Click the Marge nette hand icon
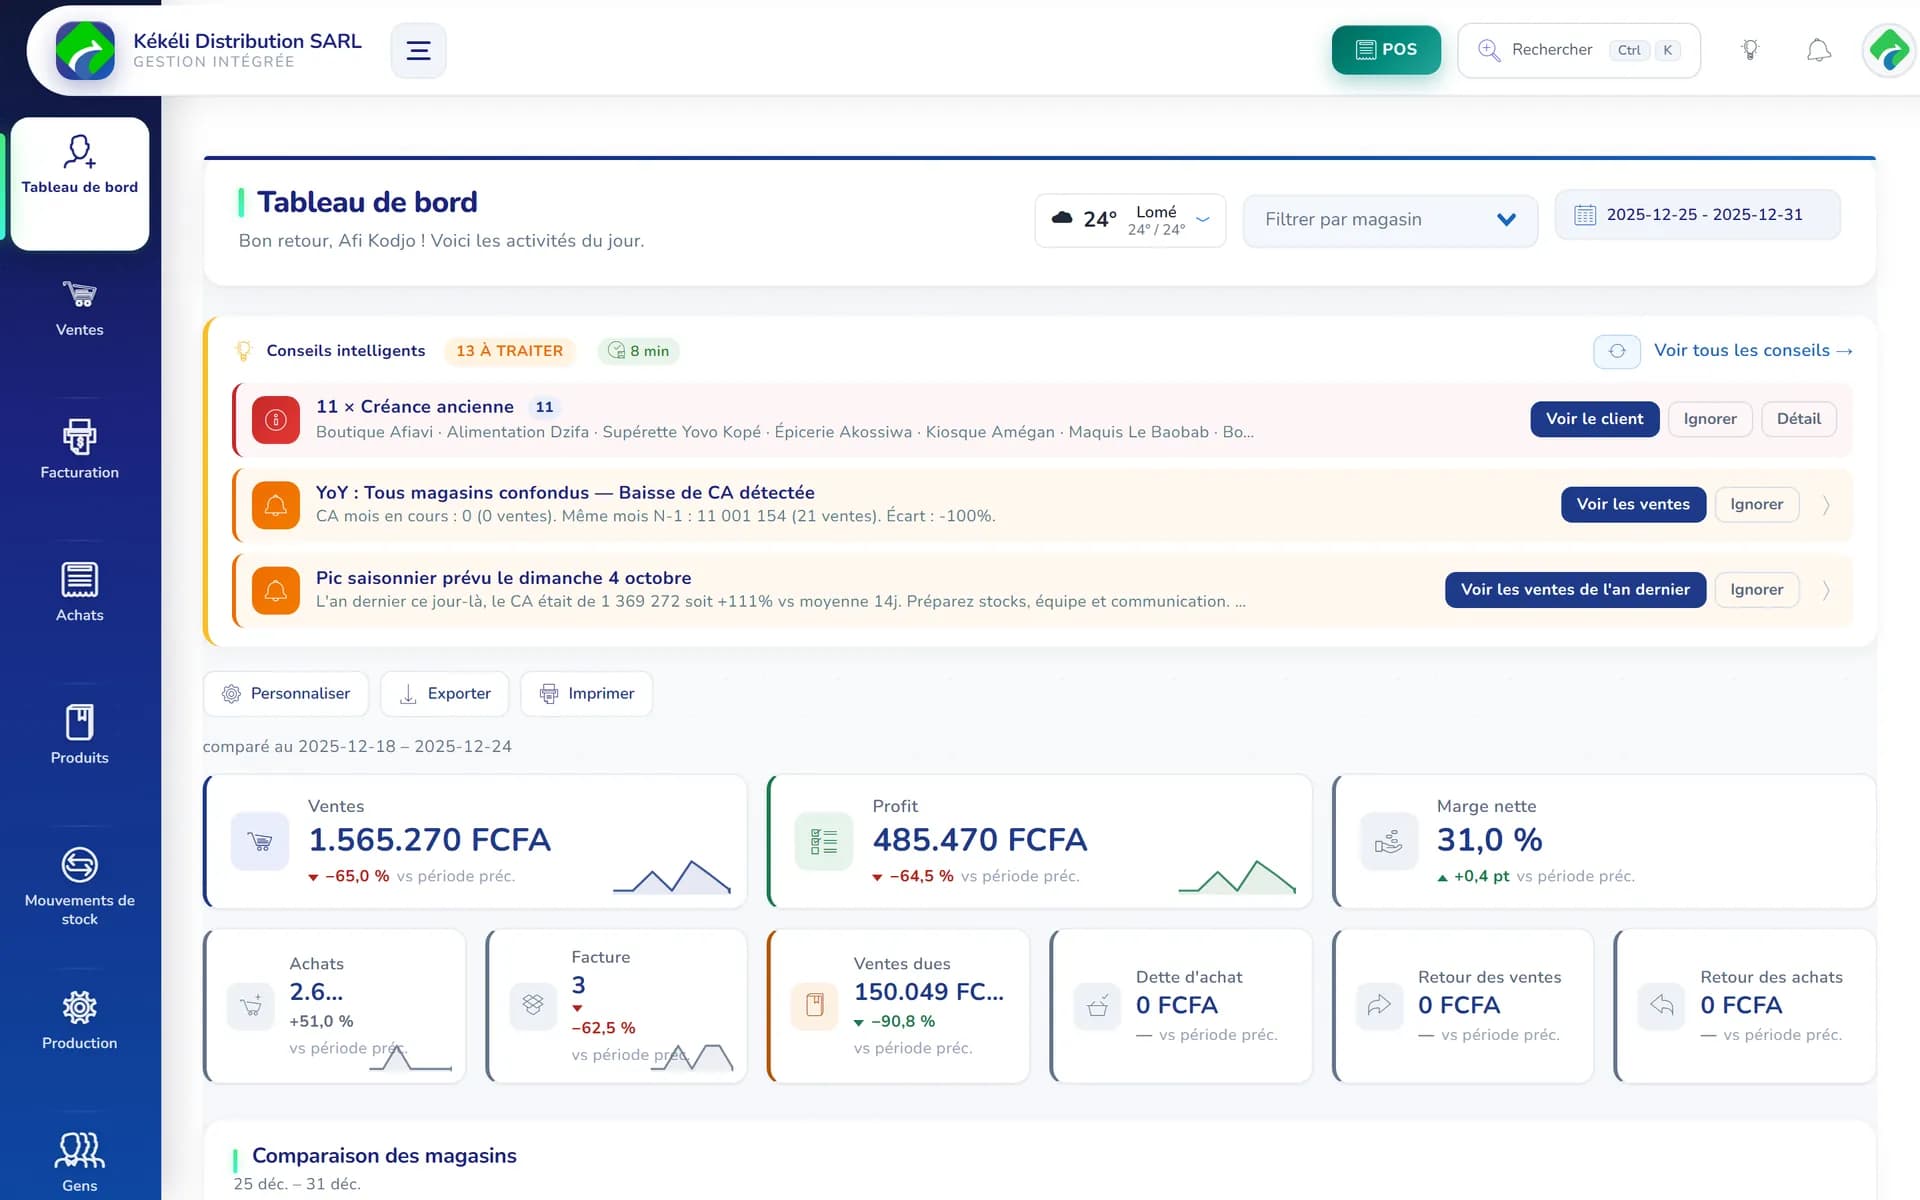Image resolution: width=1920 pixels, height=1200 pixels. point(1389,842)
